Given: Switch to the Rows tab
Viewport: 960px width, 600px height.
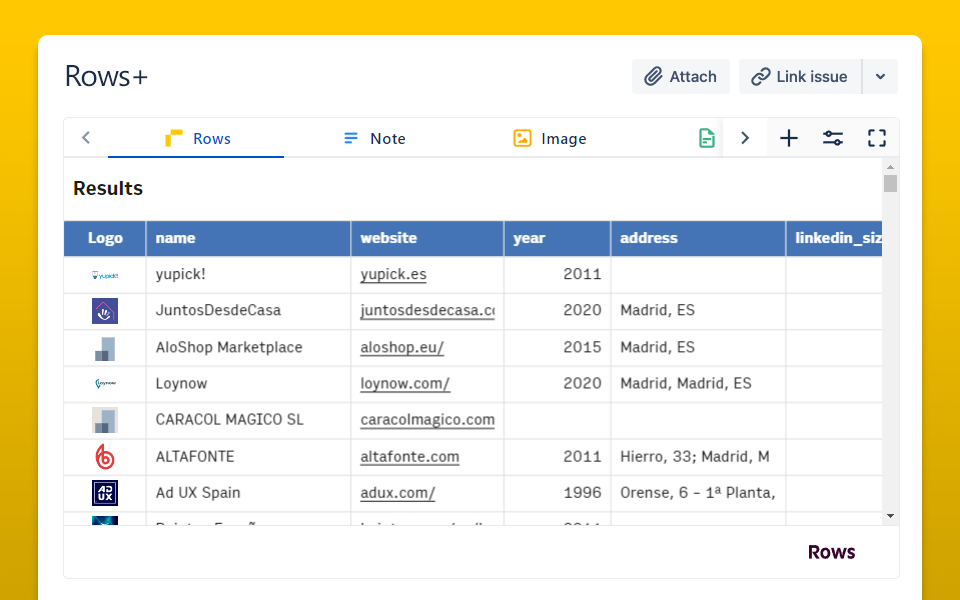Looking at the screenshot, I should tap(196, 138).
